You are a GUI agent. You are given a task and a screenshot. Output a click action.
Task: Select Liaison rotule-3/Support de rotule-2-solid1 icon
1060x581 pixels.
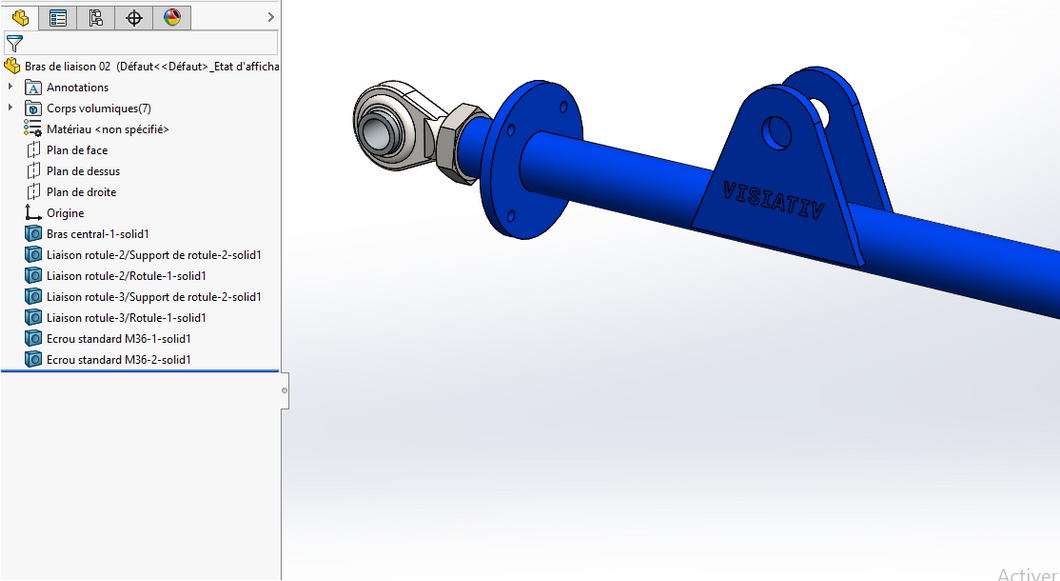coord(33,297)
